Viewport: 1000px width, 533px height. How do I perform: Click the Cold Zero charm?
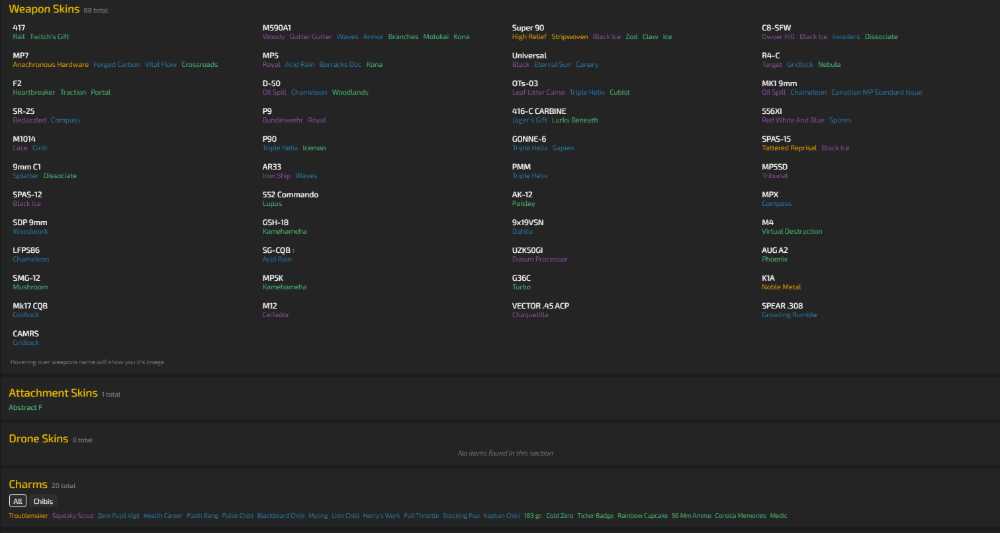point(559,516)
